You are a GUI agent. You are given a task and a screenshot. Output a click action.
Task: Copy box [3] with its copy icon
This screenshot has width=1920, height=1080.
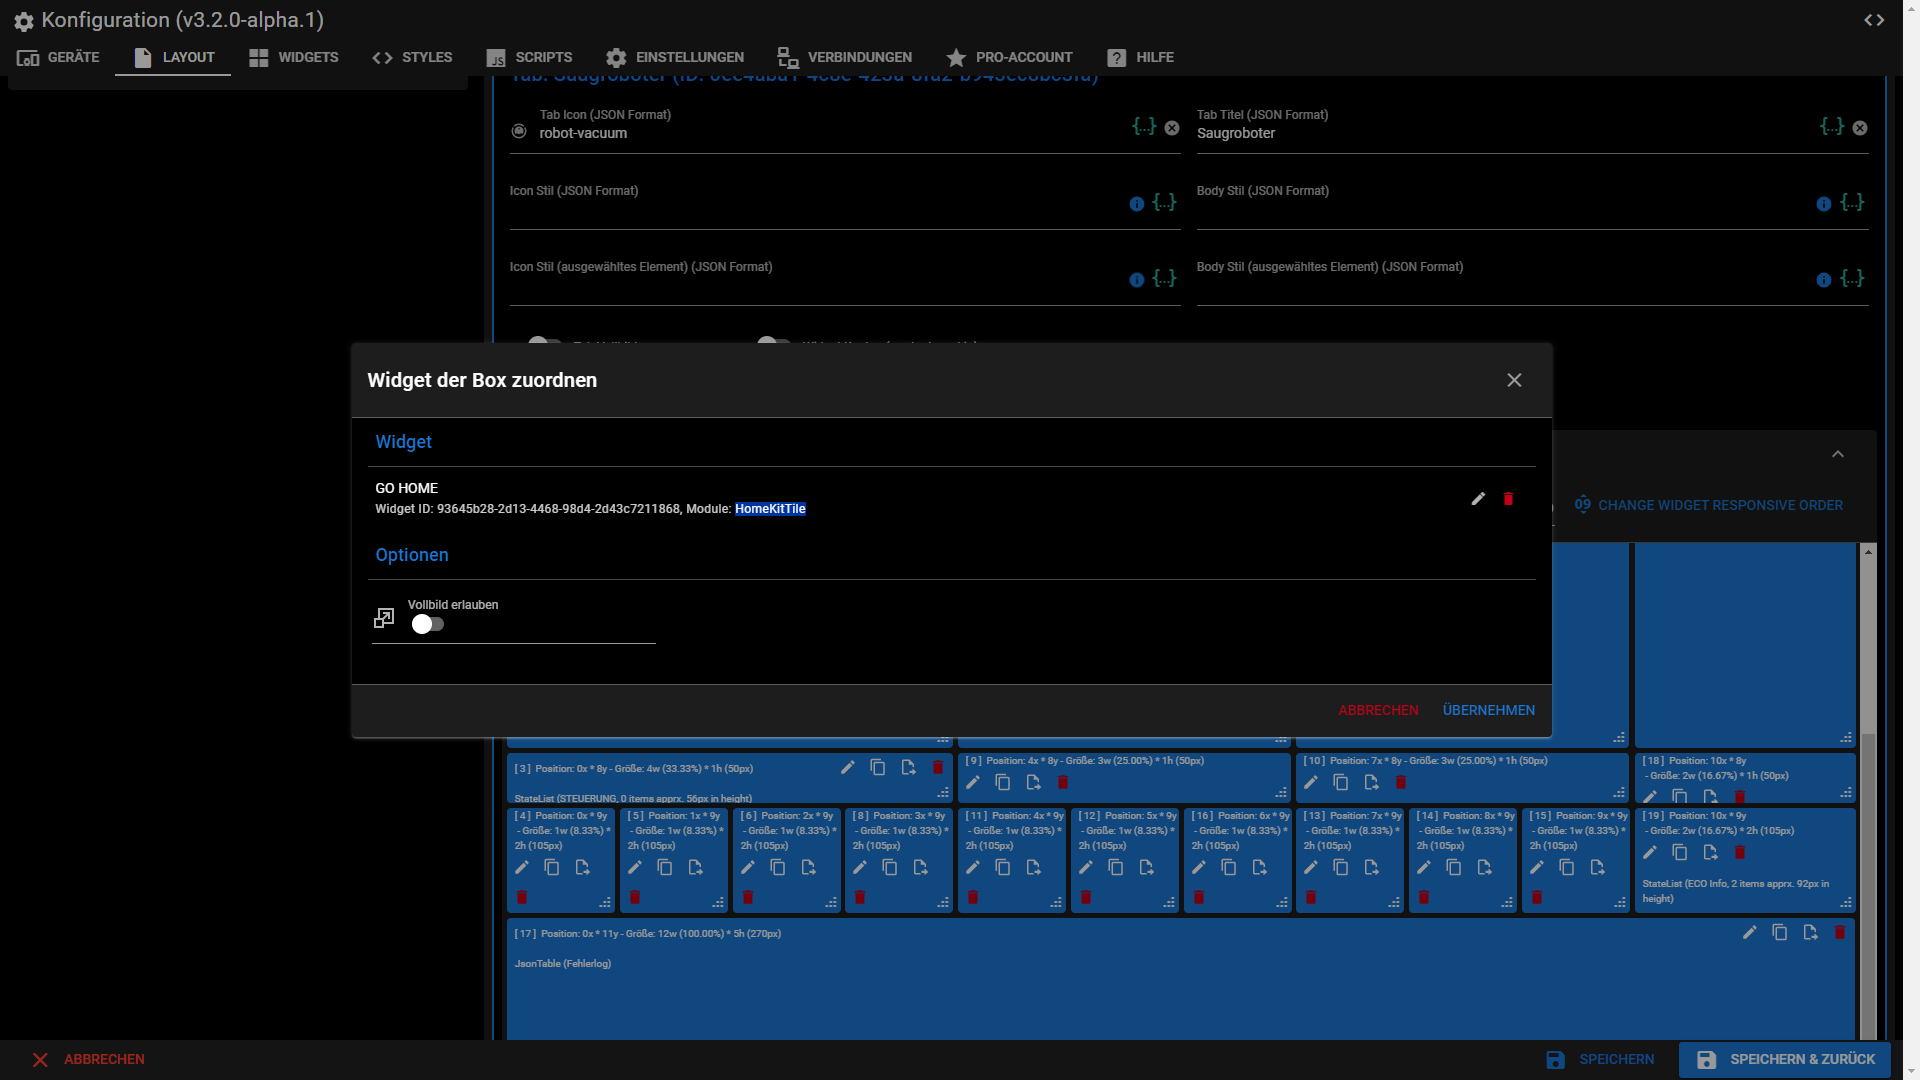(878, 768)
